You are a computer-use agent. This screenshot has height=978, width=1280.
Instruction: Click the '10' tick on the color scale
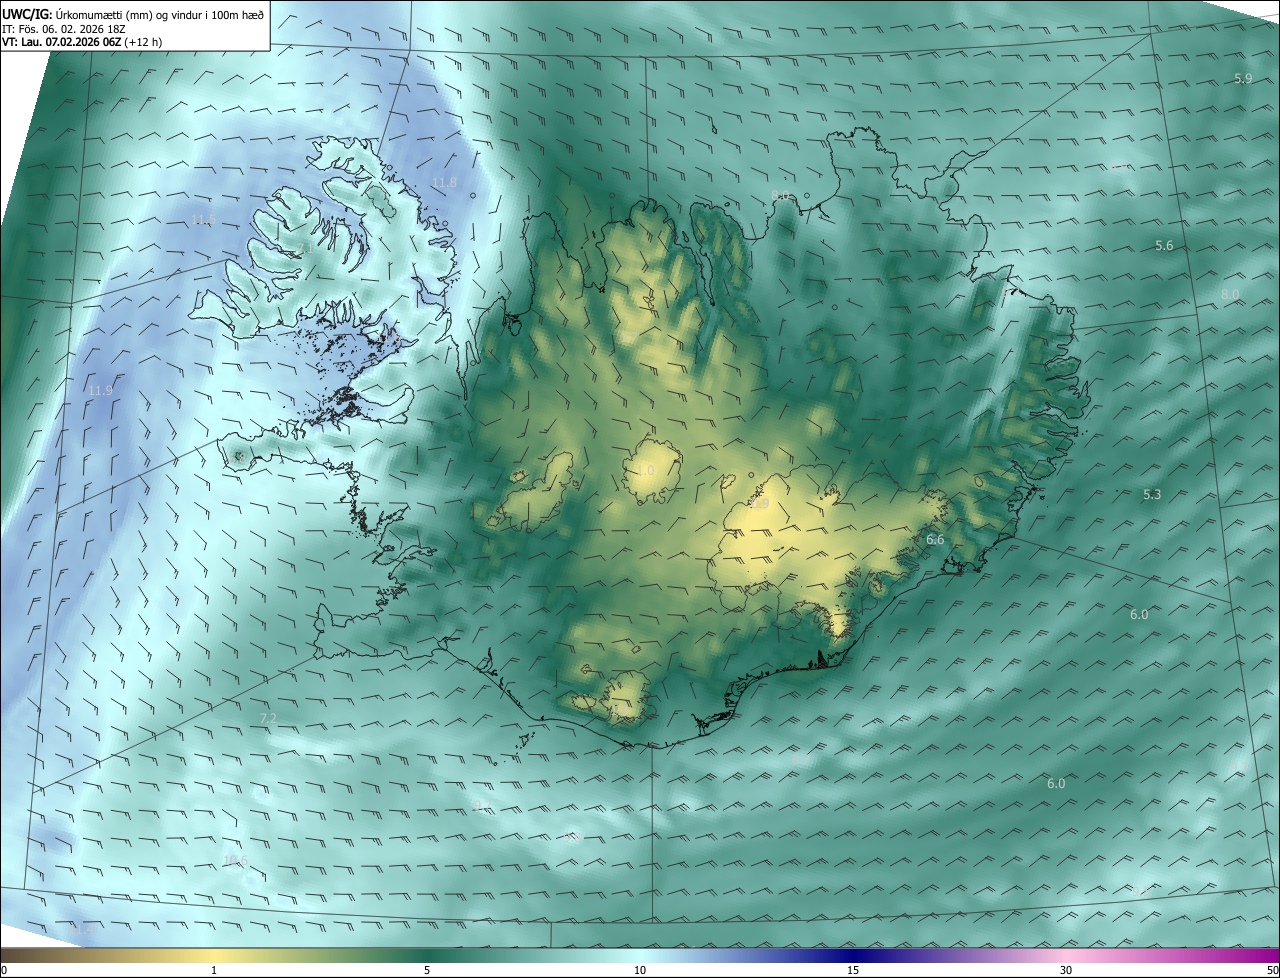tap(640, 971)
